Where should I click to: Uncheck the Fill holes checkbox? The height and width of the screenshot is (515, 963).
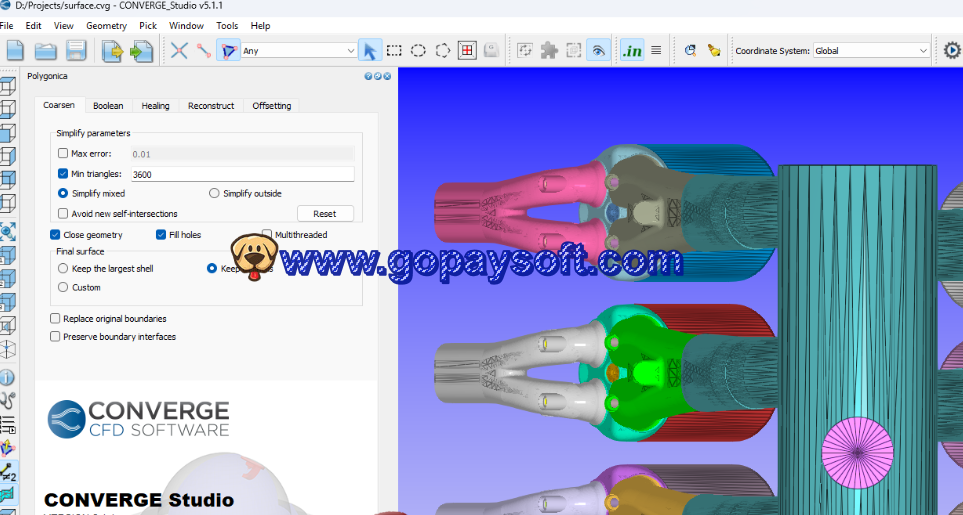click(x=161, y=235)
